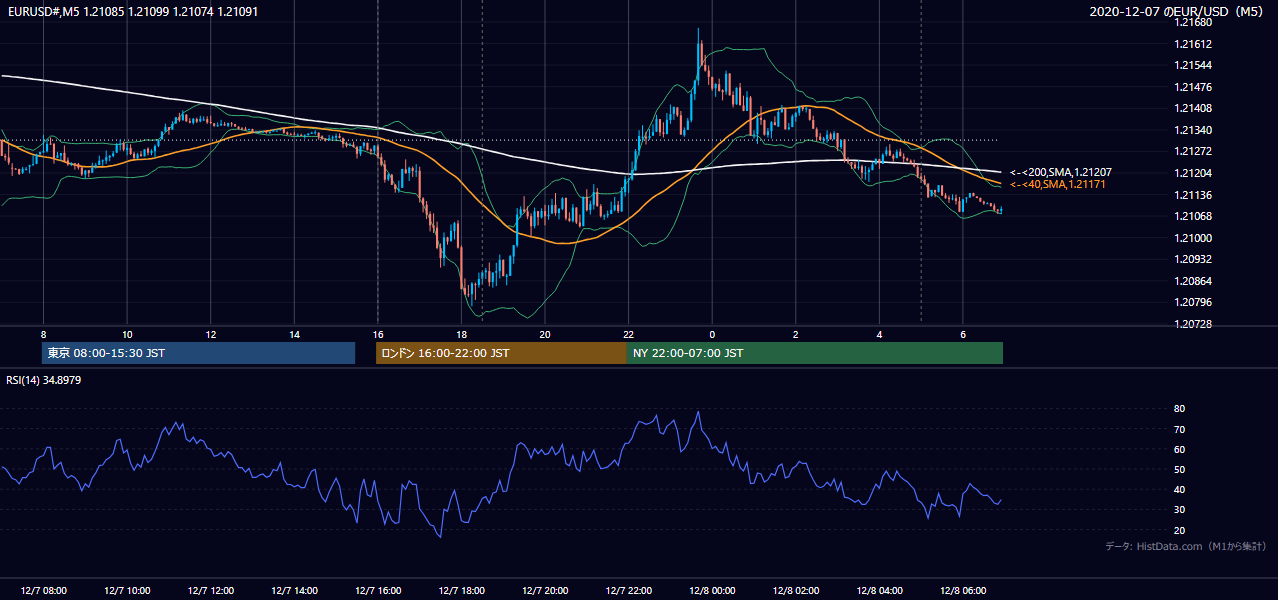Click price level 1.21544 on axis
The width and height of the screenshot is (1278, 600).
pyautogui.click(x=1195, y=65)
